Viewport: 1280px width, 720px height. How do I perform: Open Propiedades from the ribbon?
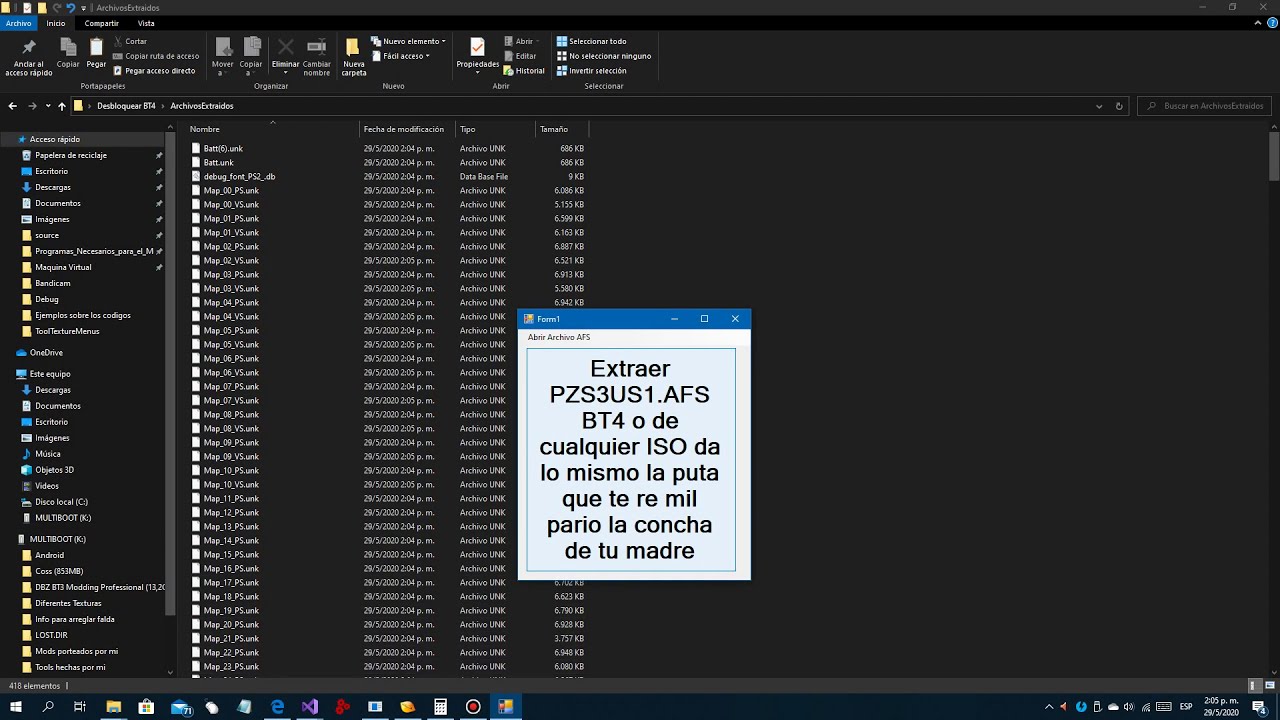pyautogui.click(x=477, y=55)
